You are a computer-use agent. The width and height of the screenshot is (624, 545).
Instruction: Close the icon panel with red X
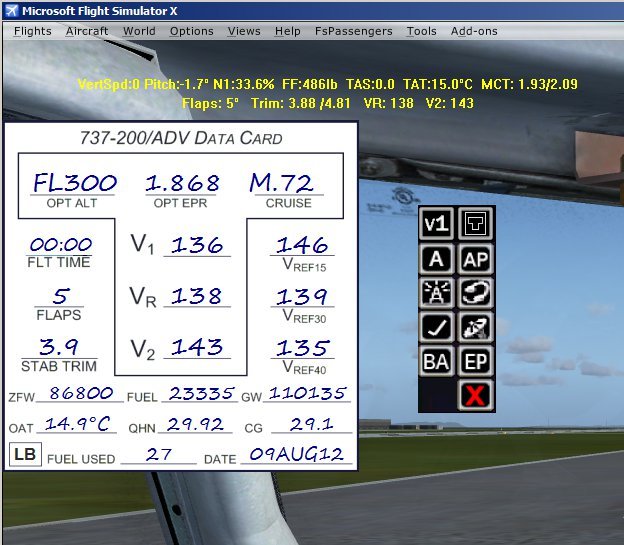point(476,395)
